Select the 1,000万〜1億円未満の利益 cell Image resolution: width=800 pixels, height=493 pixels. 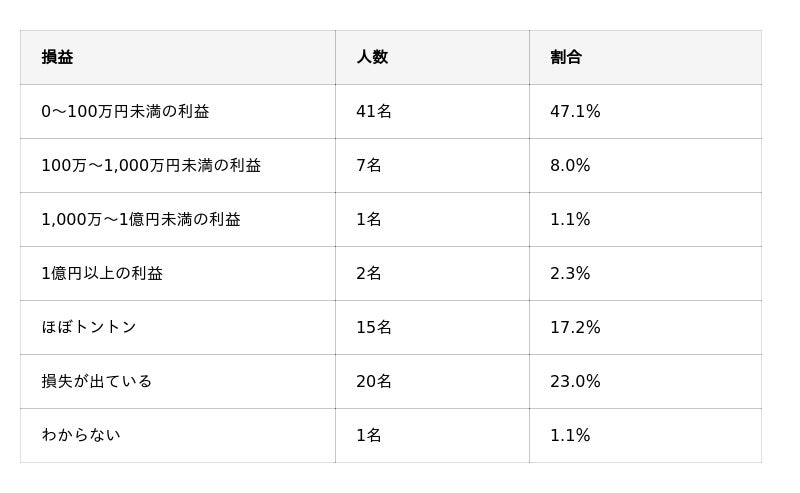(141, 220)
